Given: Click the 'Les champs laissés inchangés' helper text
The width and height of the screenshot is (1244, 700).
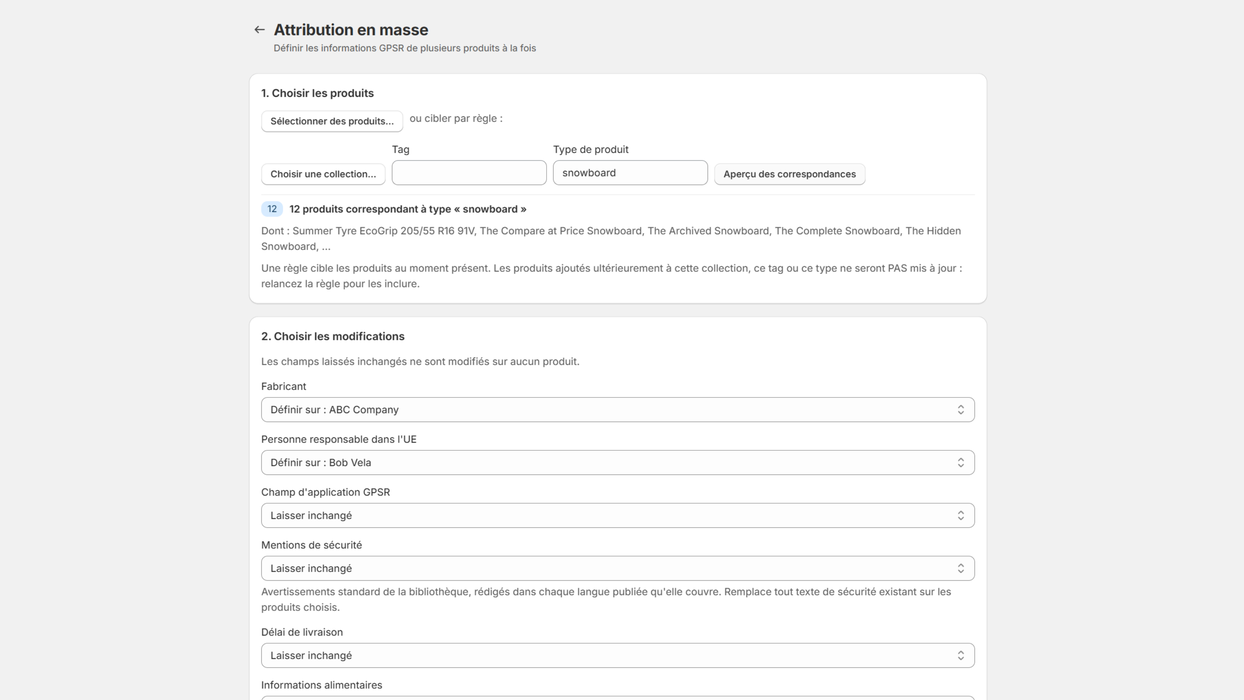Looking at the screenshot, I should [420, 362].
